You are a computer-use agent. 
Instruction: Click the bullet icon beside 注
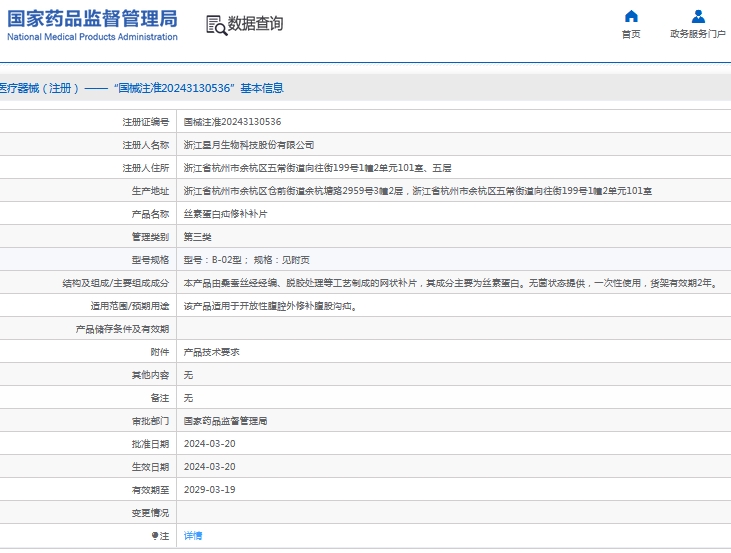point(155,536)
